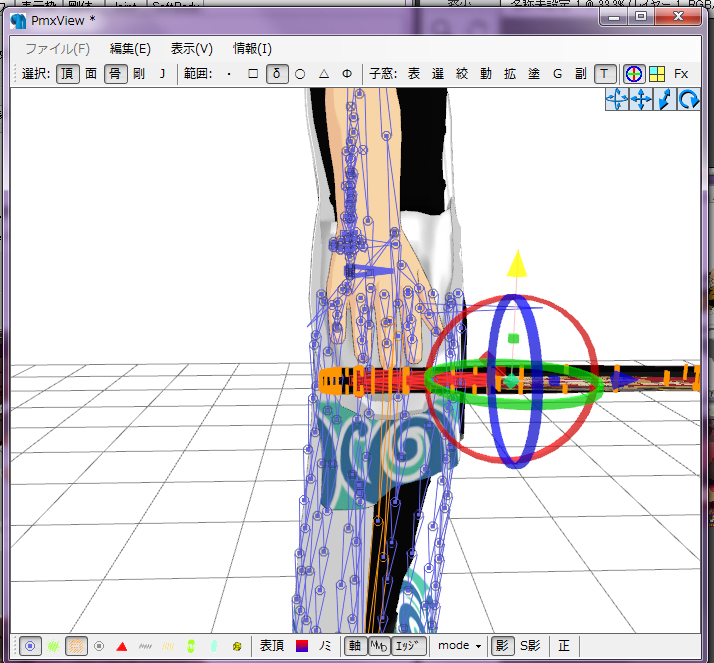714x663 pixels.
Task: Click the diagonal zoom arrow viewport icon
Action: tap(665, 99)
